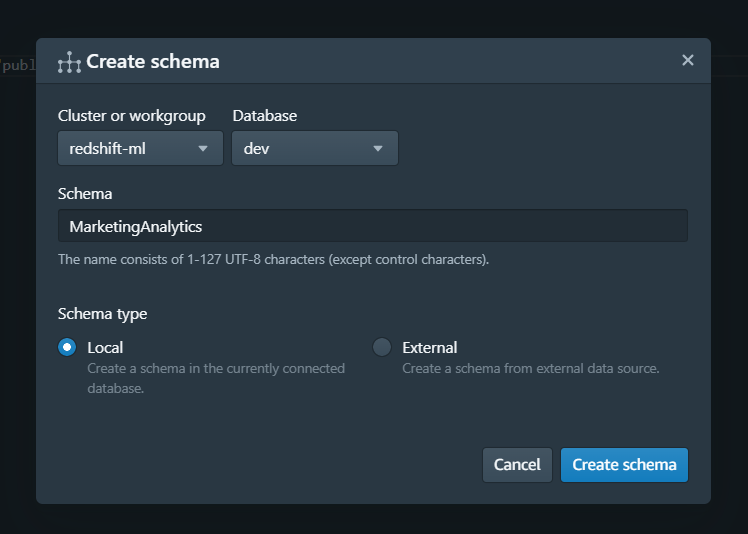748x534 pixels.
Task: Close the Create schema dialog with the X
Action: [688, 60]
